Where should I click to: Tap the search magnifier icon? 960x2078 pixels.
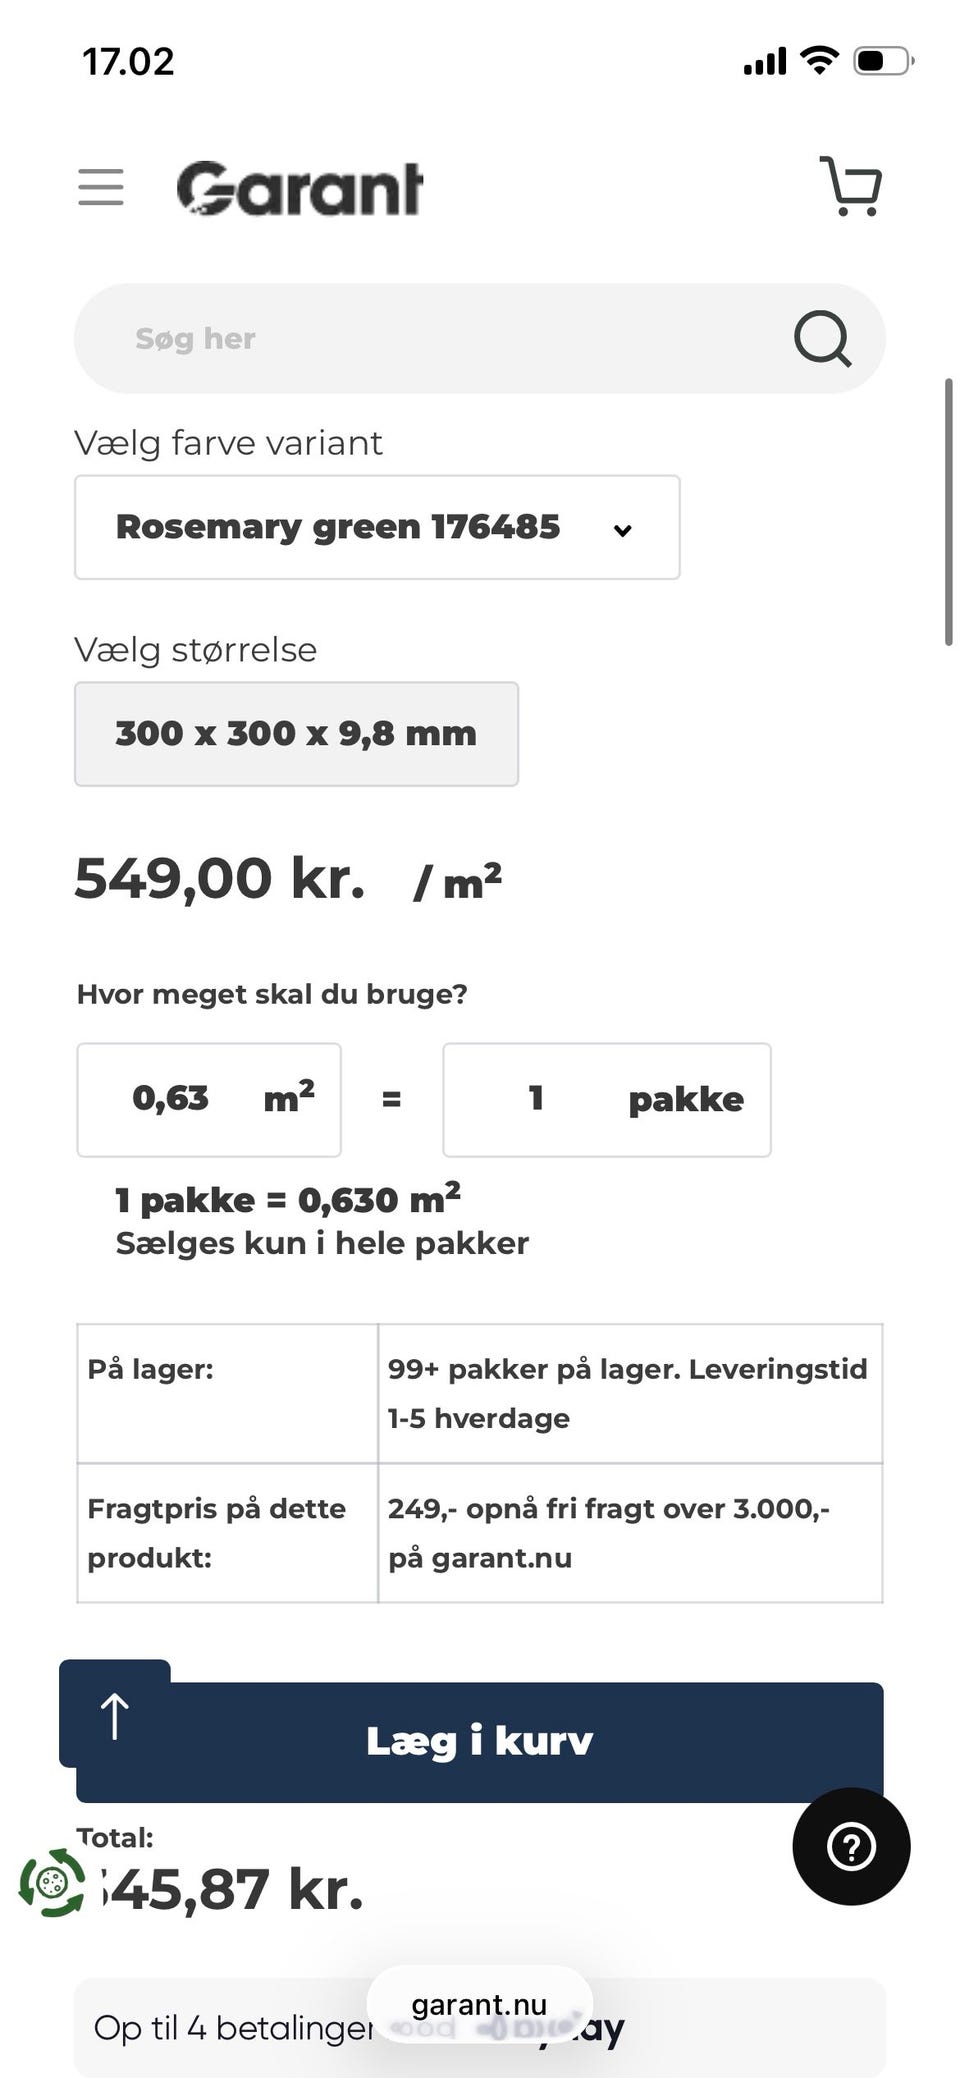click(822, 338)
